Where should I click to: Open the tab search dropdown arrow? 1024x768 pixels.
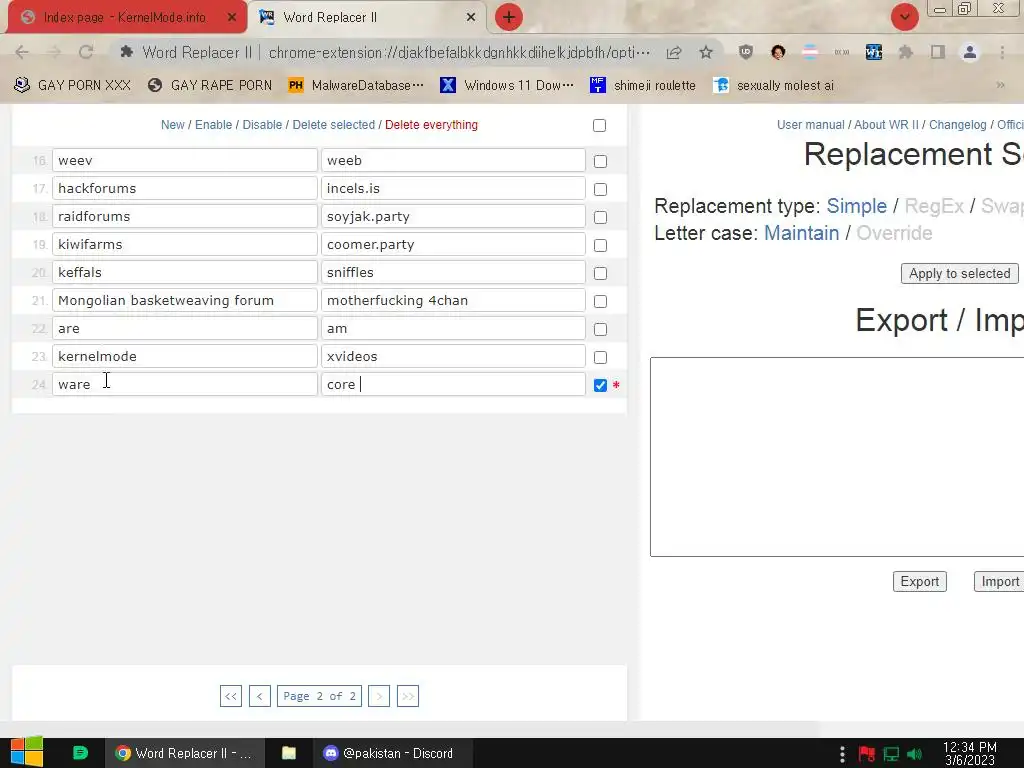904,17
